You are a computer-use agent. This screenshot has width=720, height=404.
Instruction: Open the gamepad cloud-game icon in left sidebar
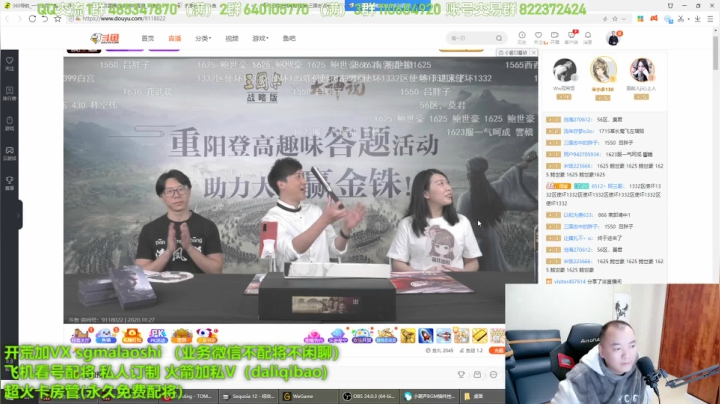click(x=10, y=153)
